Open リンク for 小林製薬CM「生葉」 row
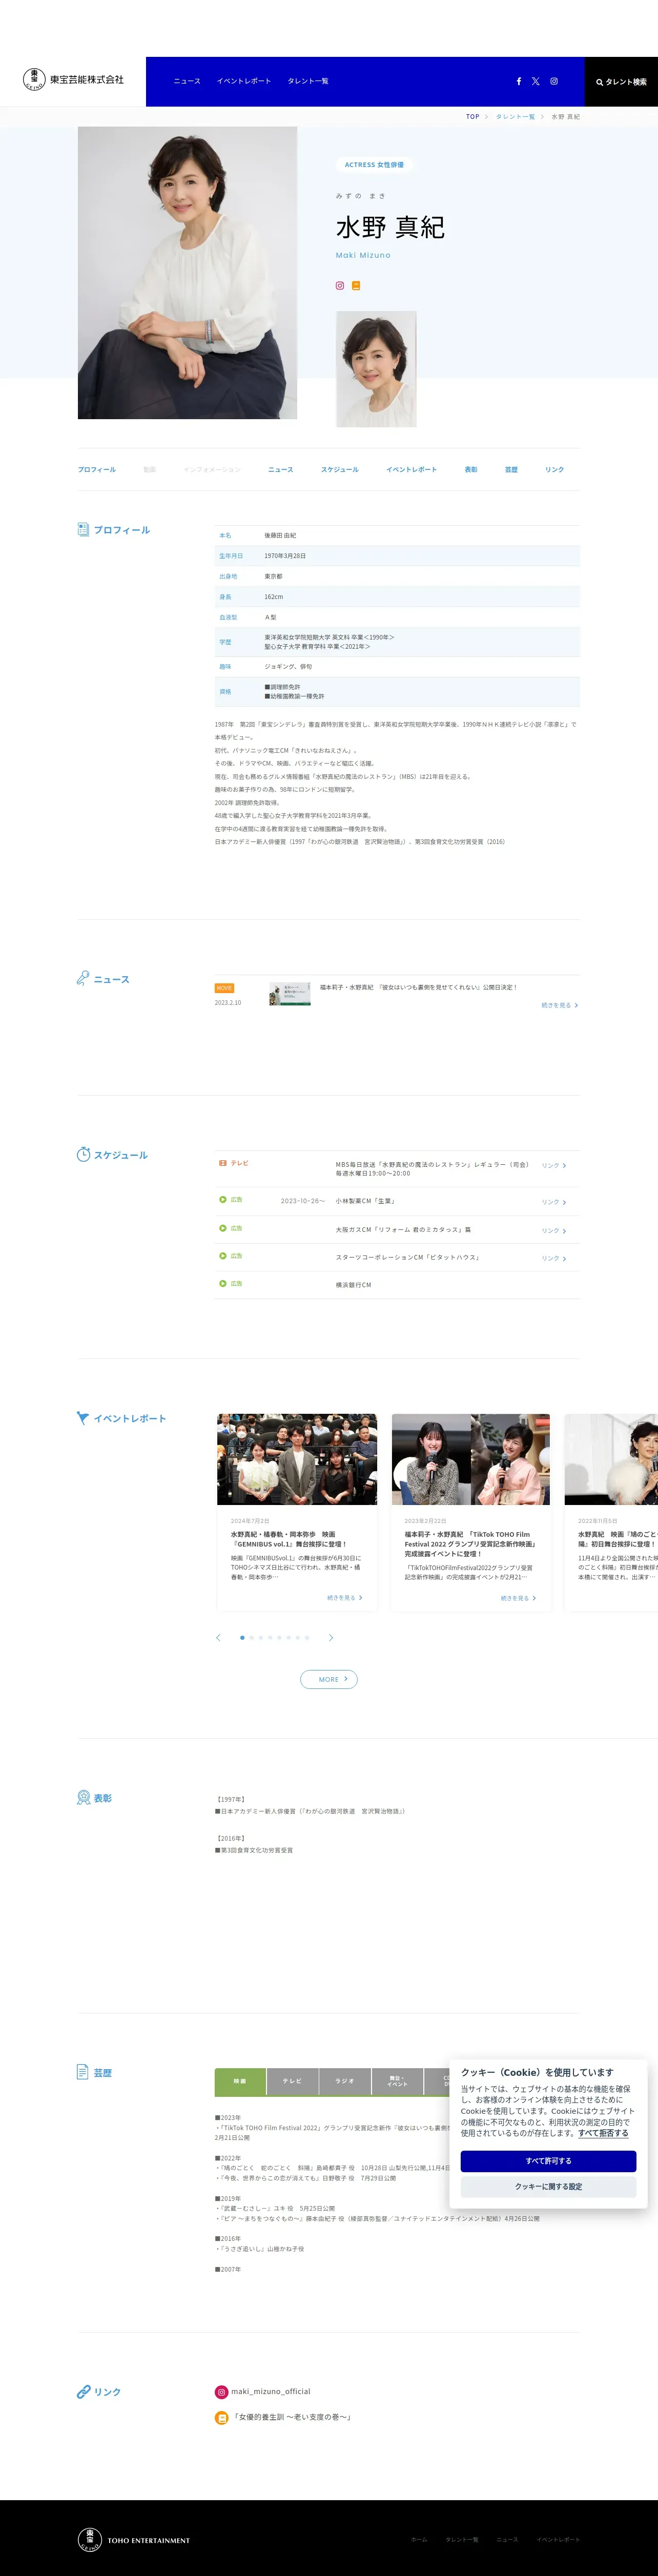Image resolution: width=658 pixels, height=2576 pixels. coord(554,1202)
